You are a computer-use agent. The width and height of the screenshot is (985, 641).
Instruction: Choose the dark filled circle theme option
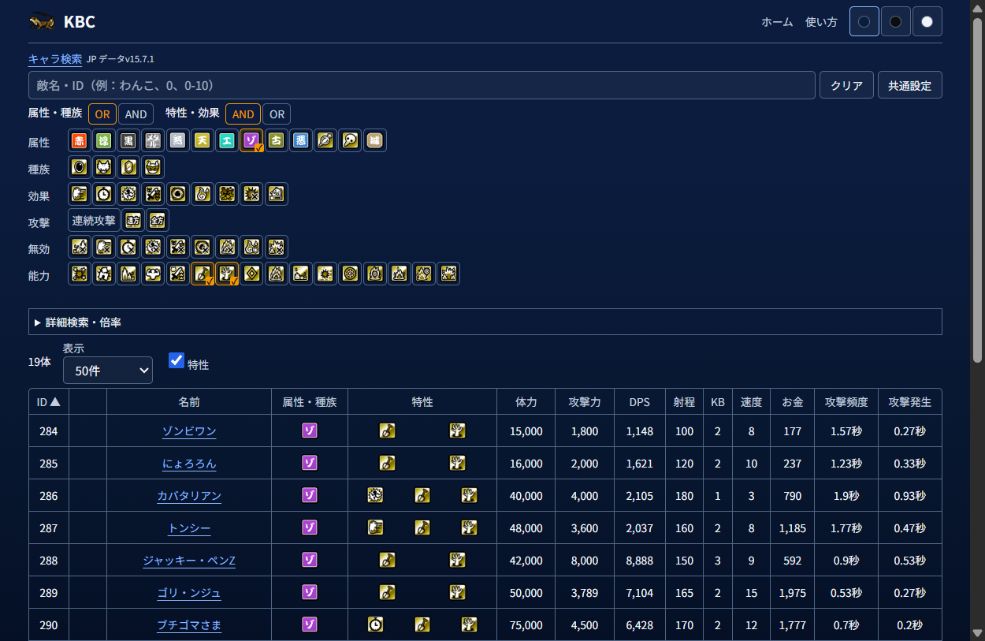click(895, 22)
